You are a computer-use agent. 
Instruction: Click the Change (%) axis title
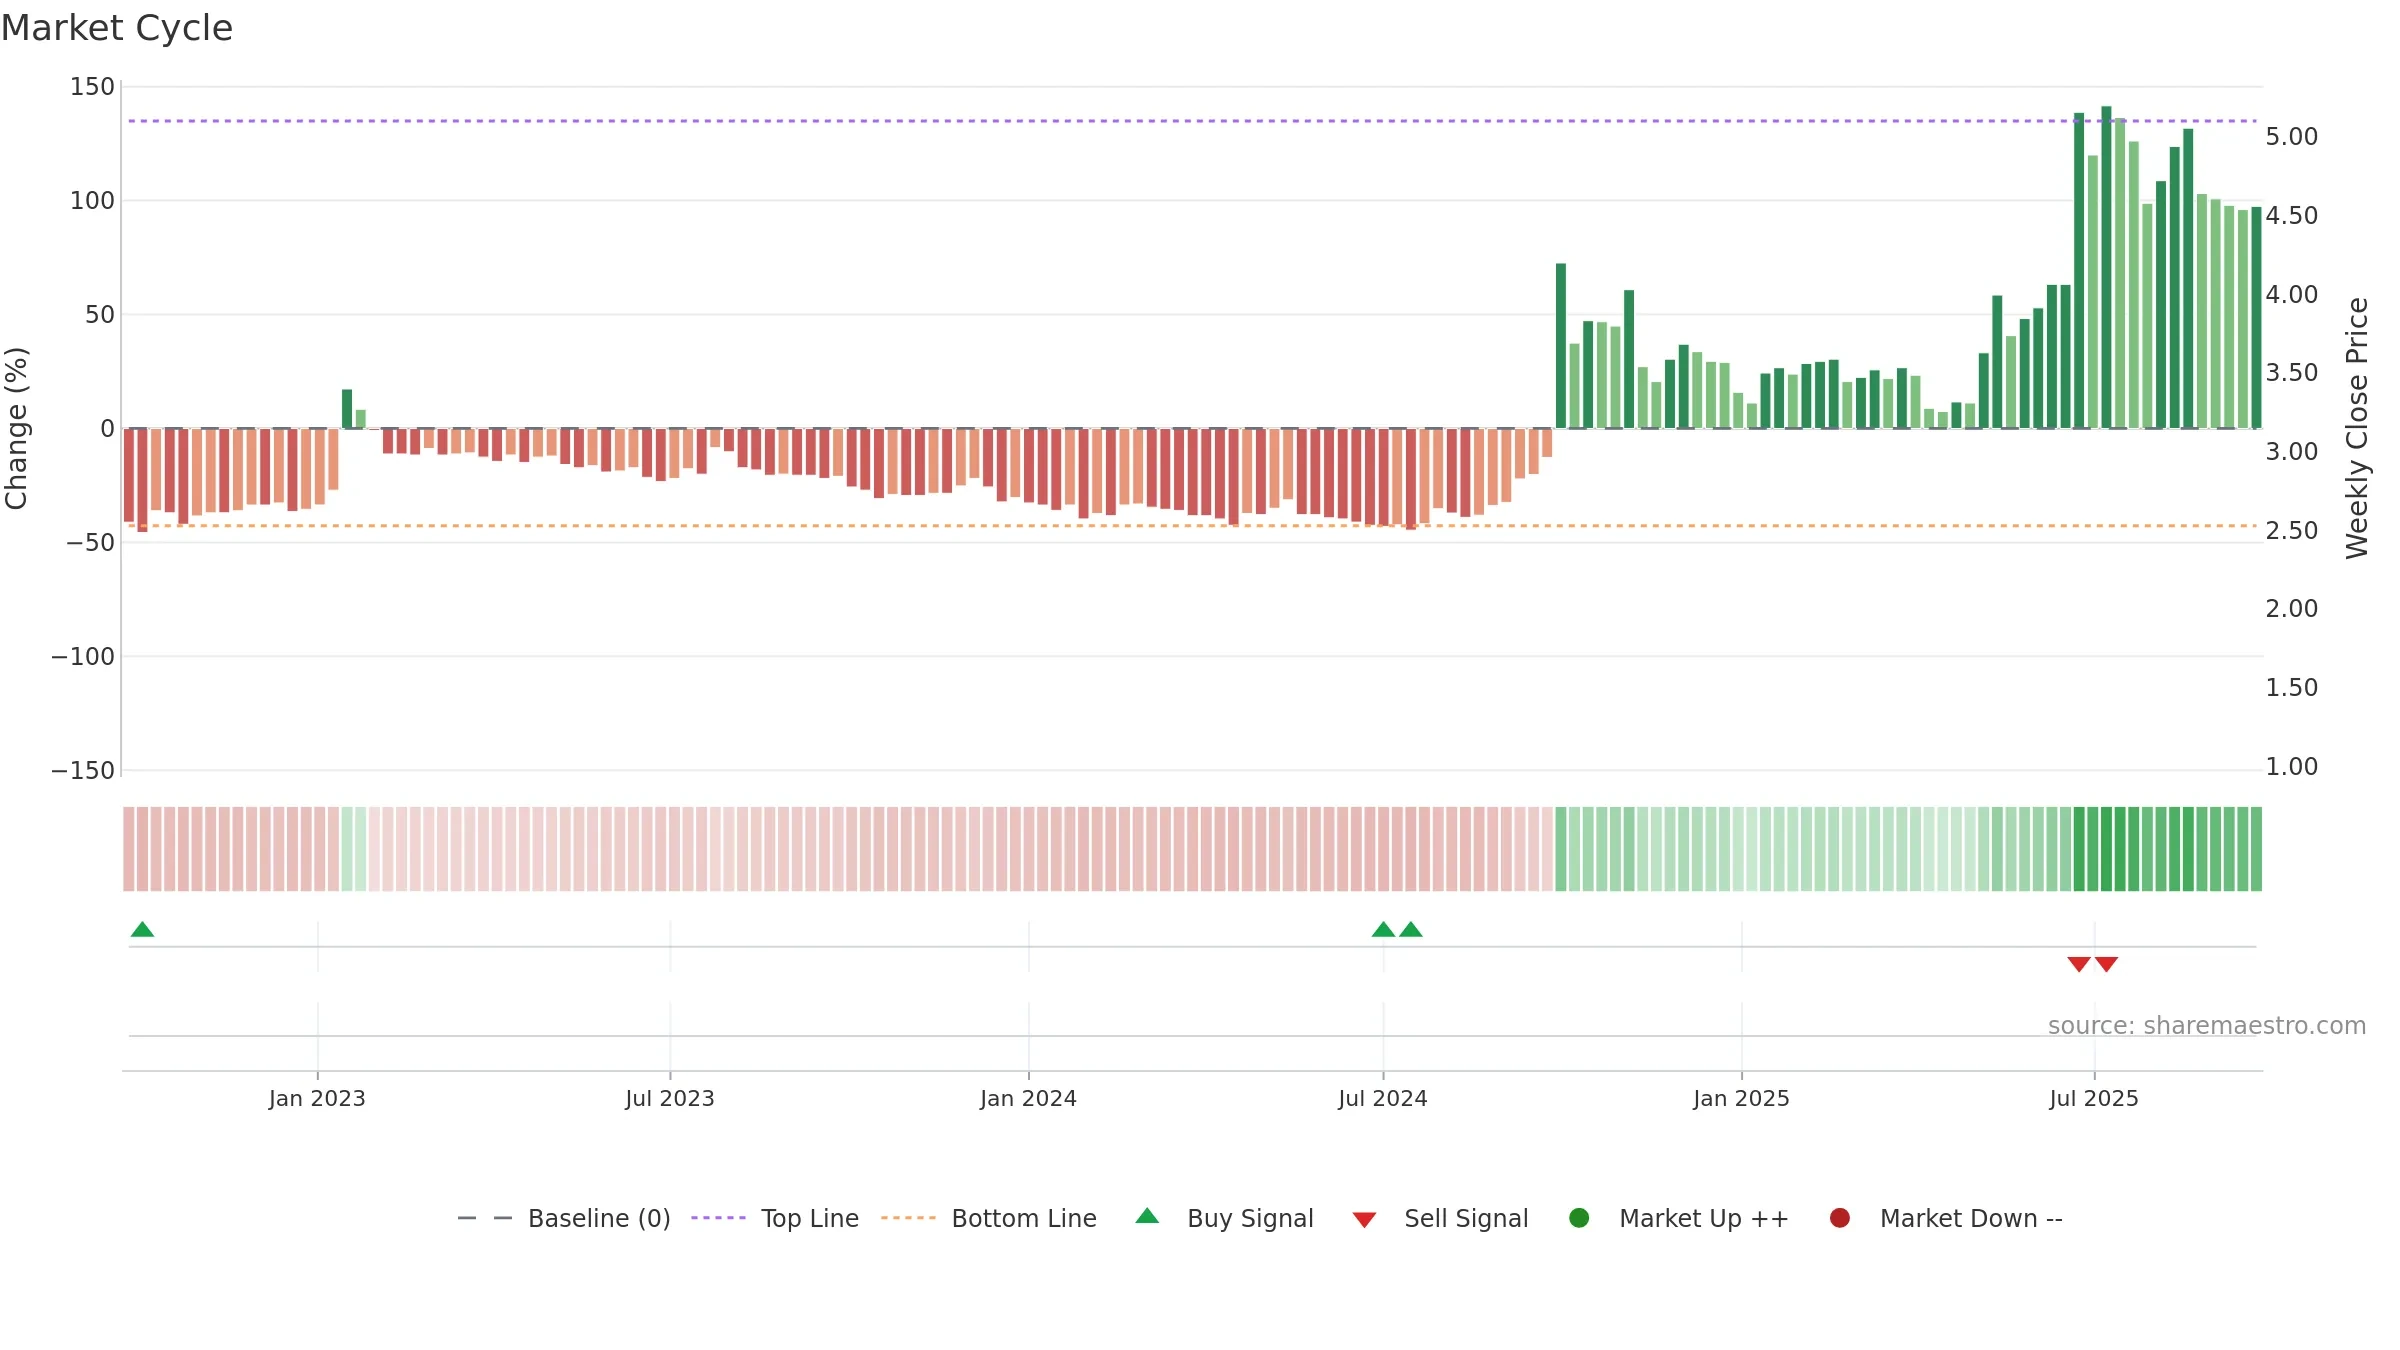tap(16, 428)
